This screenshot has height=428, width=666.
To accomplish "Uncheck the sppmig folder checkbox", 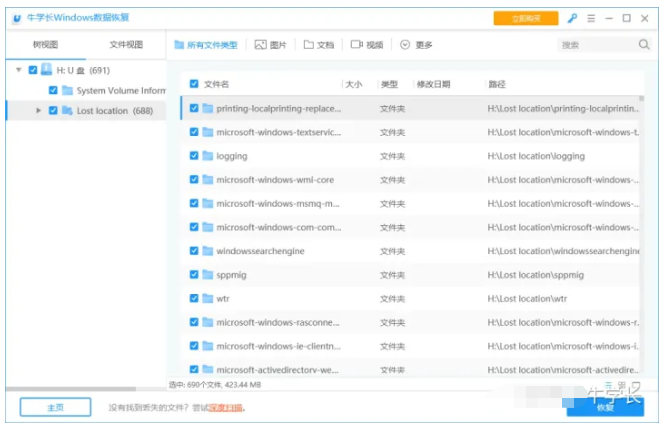I will (194, 274).
